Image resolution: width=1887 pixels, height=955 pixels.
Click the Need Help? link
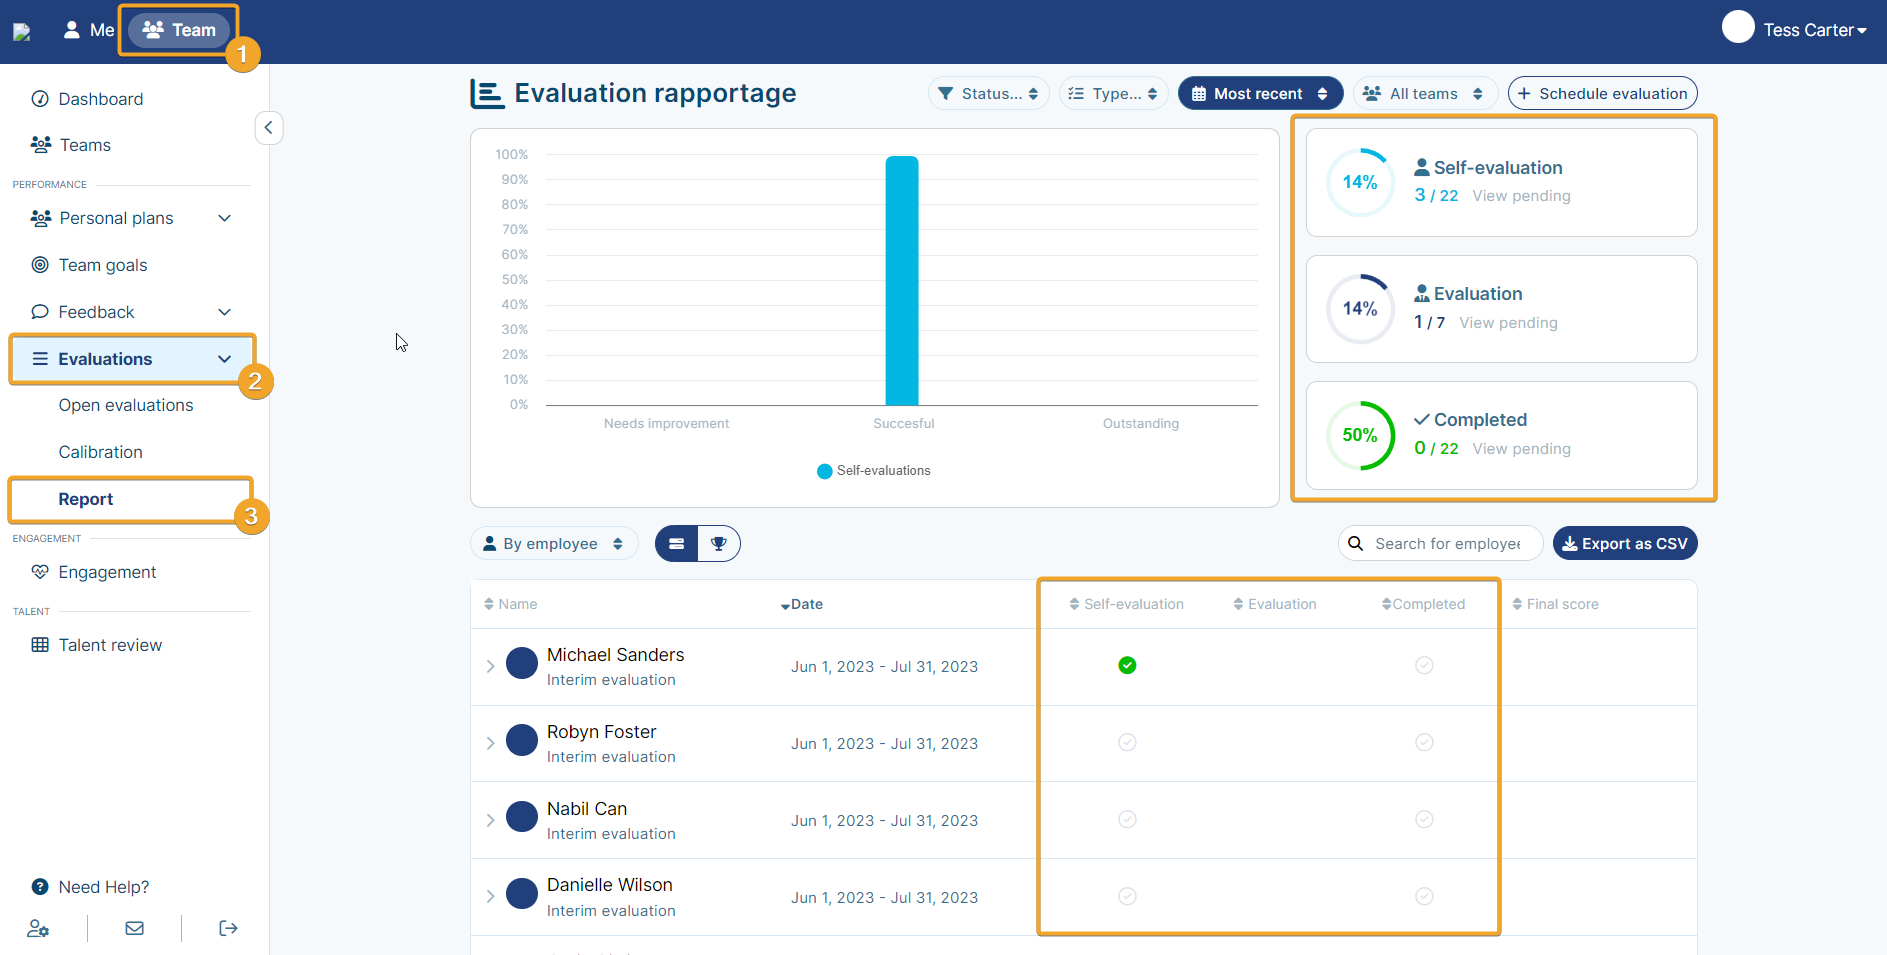pos(90,887)
